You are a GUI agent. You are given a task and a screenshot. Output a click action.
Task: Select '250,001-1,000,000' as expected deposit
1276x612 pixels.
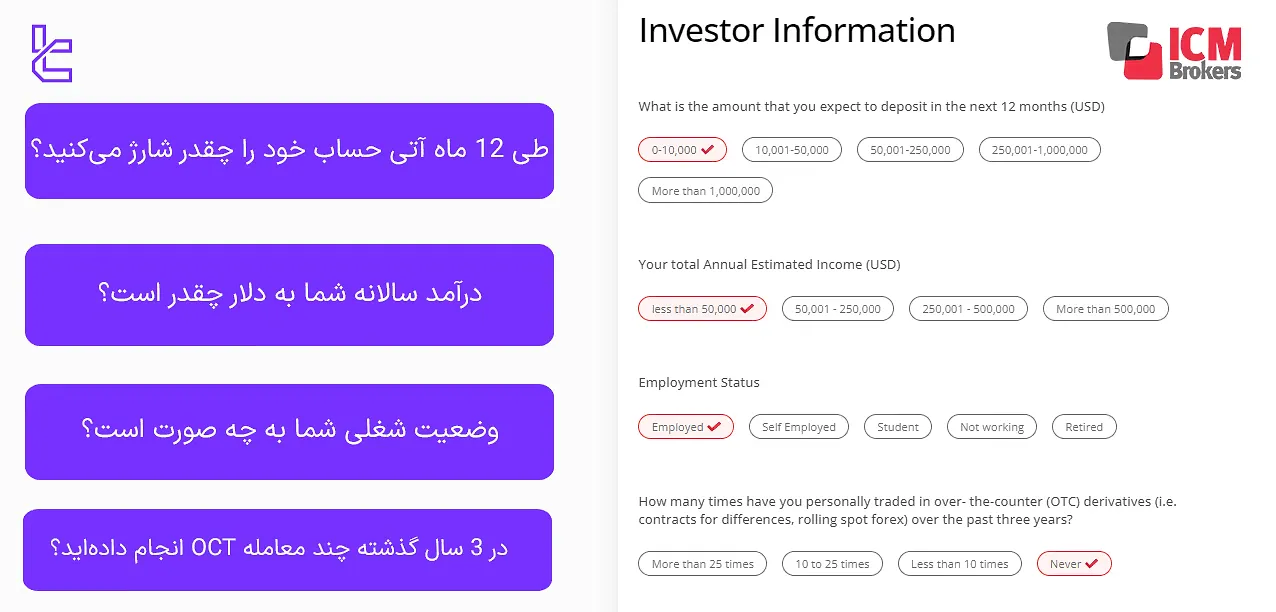(x=1039, y=149)
